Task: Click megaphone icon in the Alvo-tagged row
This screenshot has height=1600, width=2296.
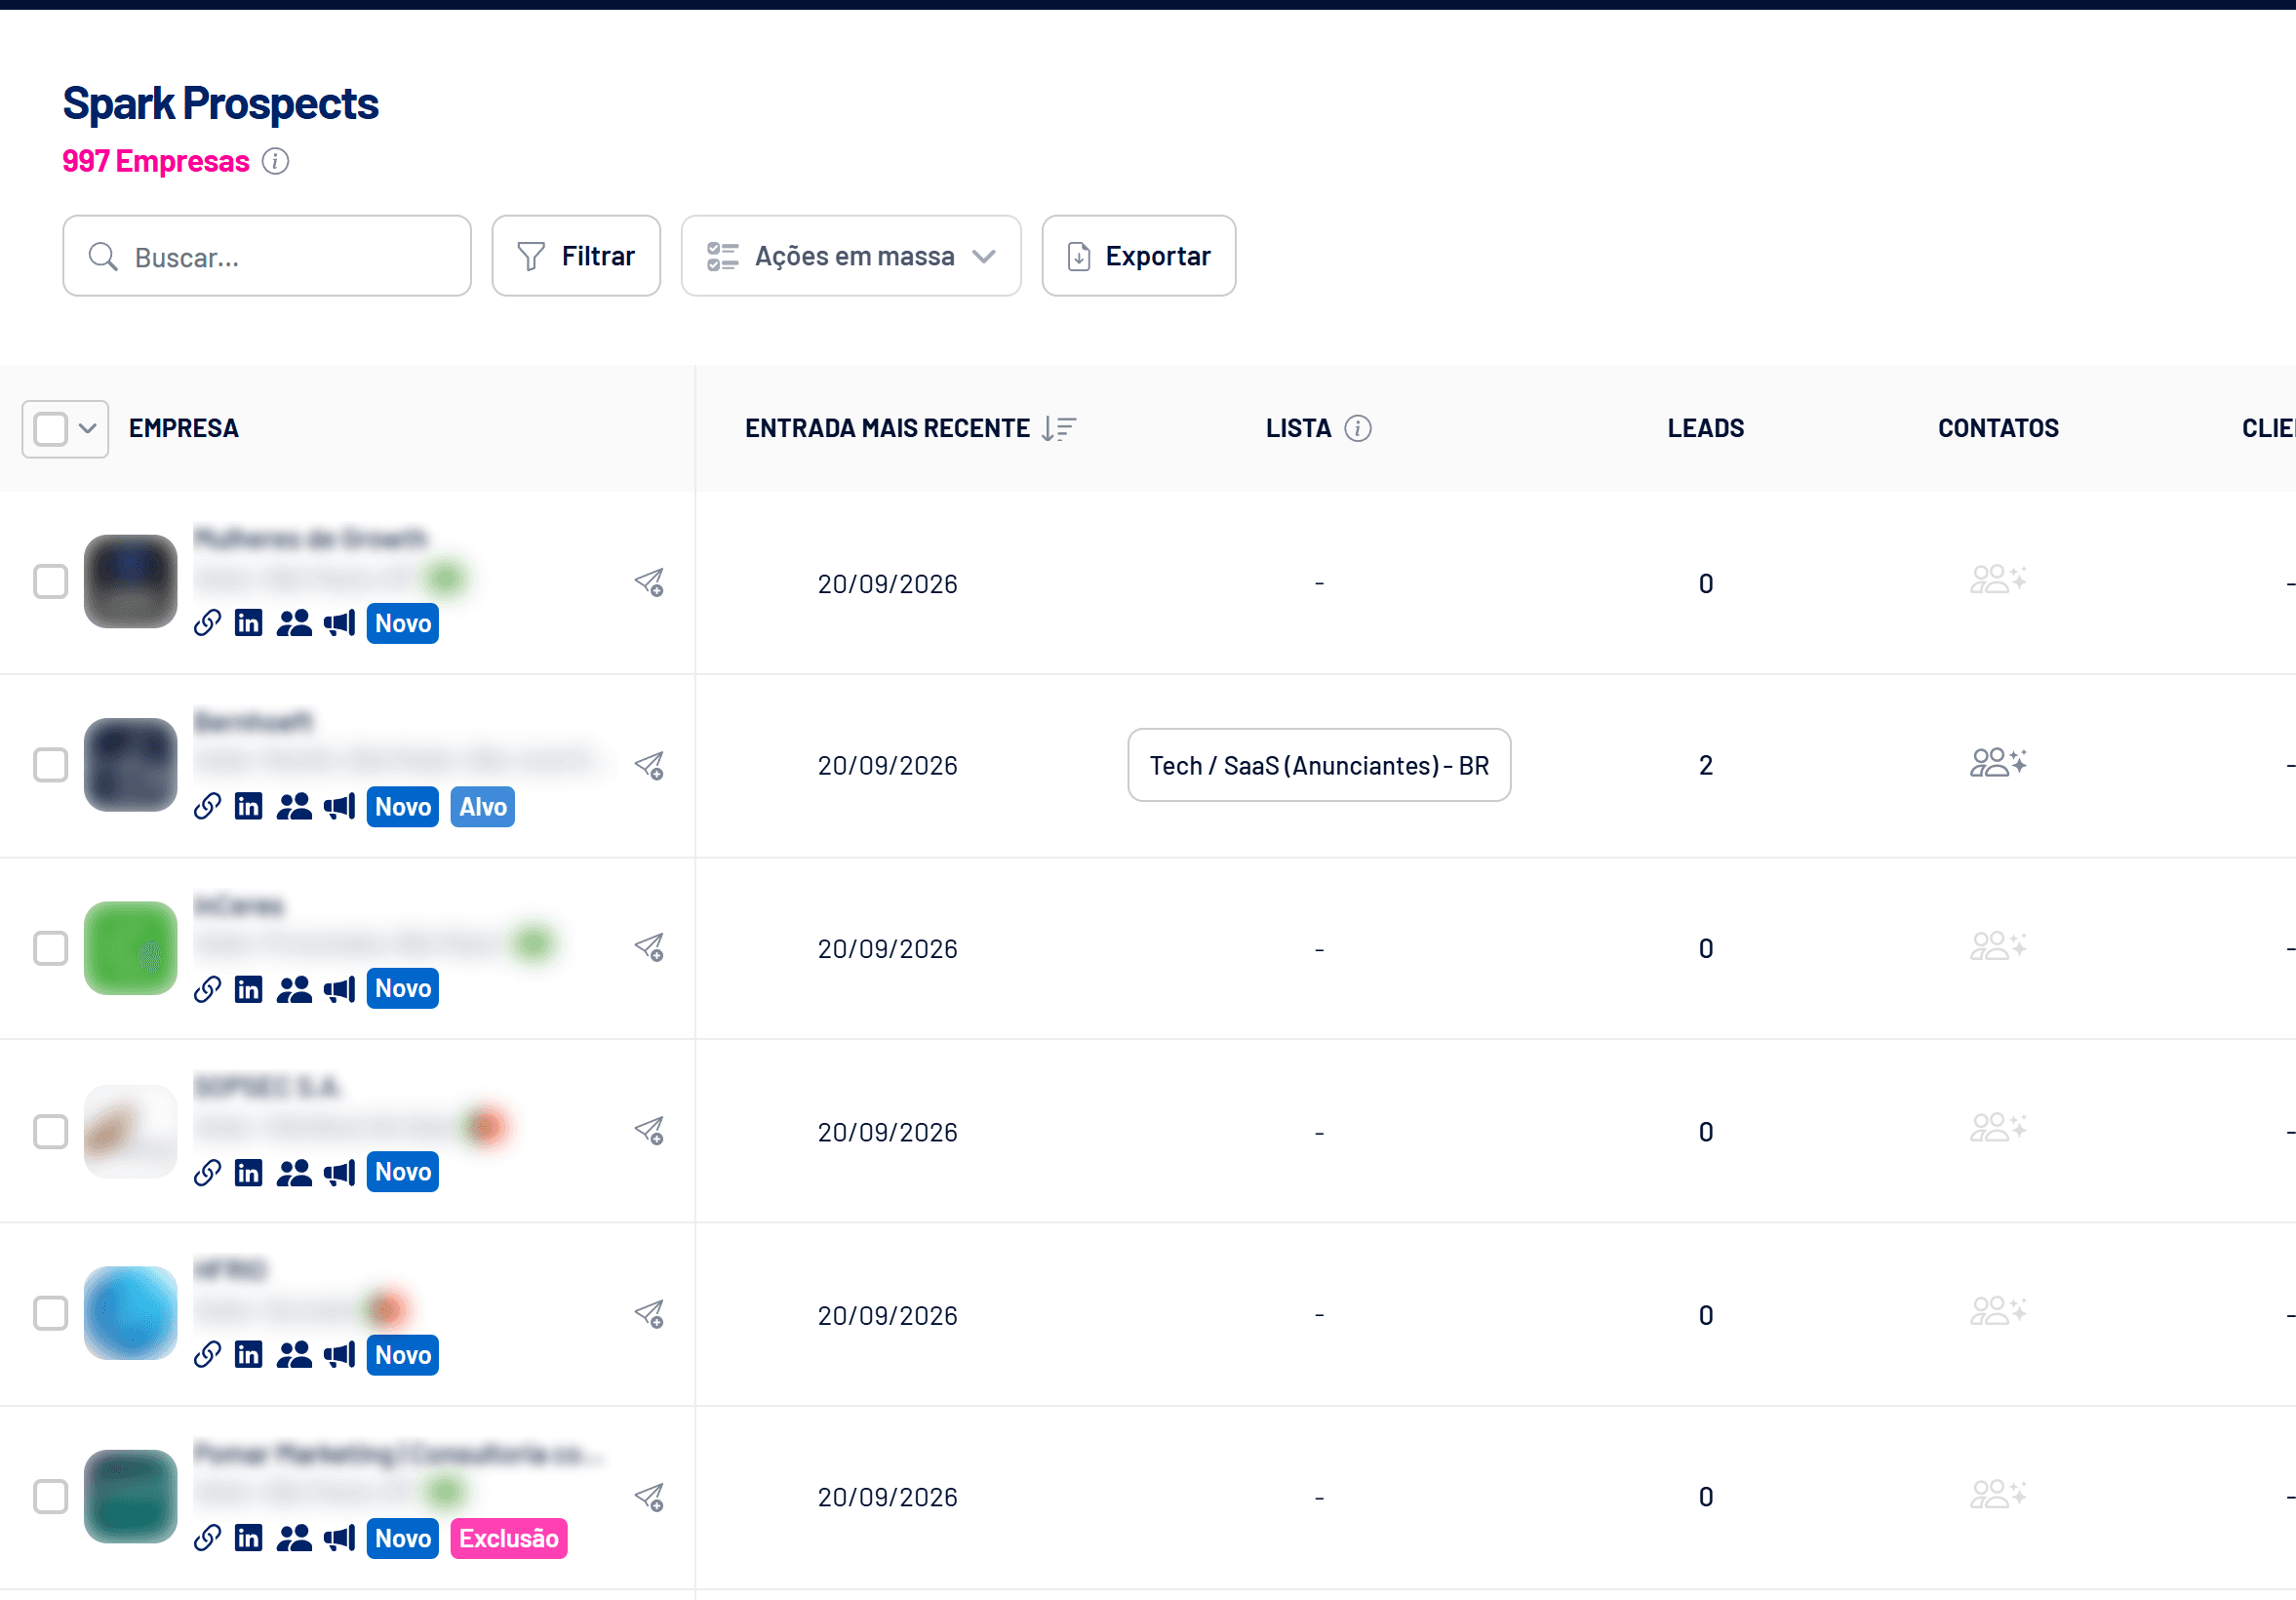Action: pos(340,806)
